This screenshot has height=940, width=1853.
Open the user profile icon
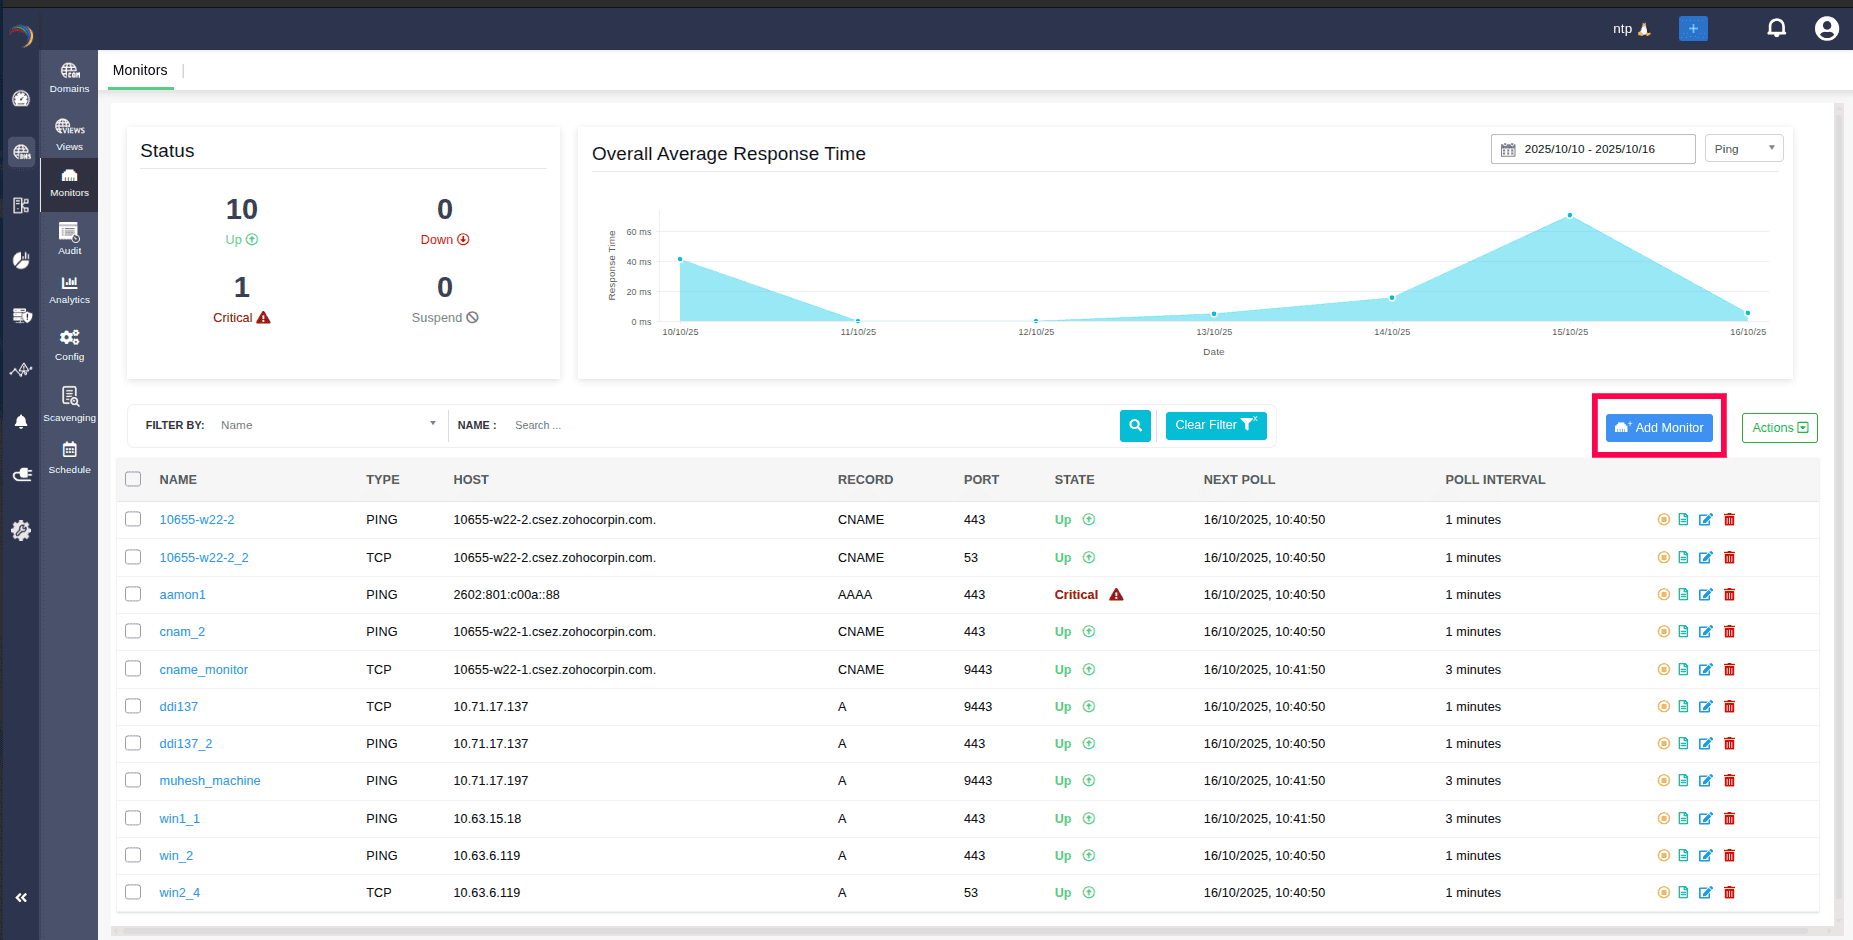point(1826,28)
